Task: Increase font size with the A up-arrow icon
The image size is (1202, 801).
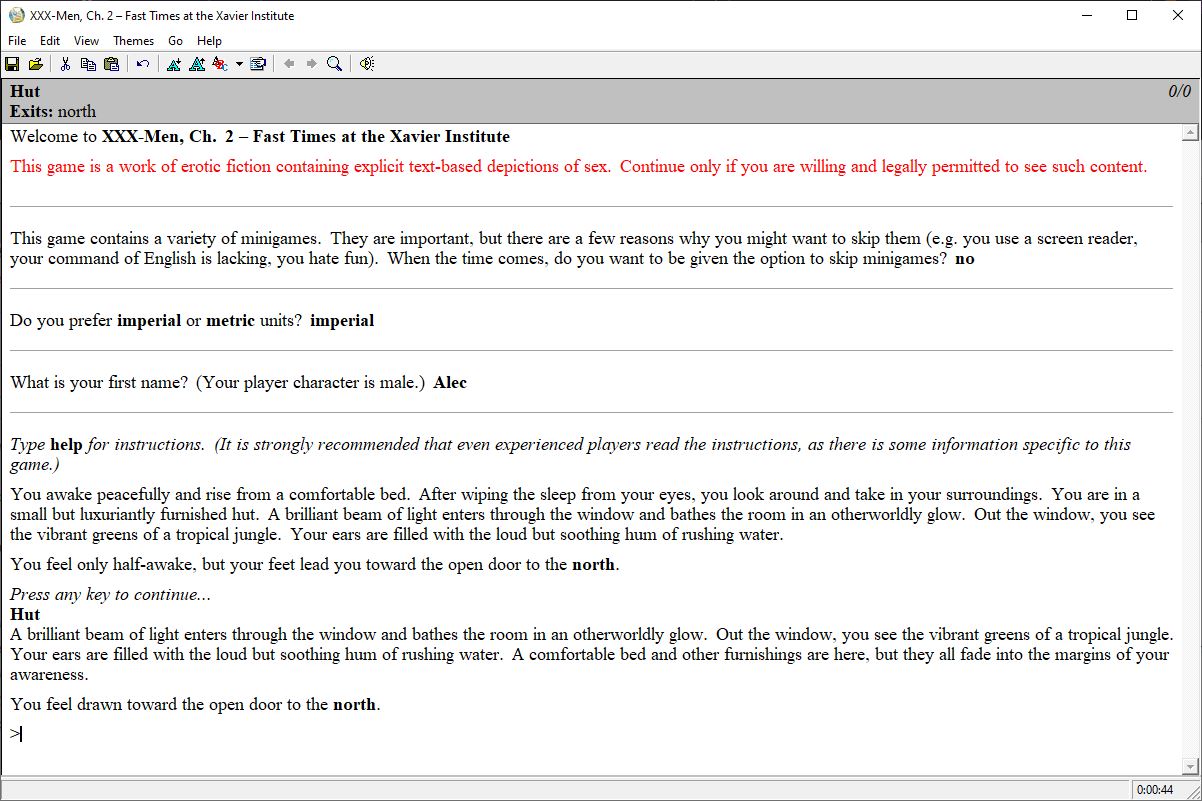Action: pyautogui.click(x=197, y=64)
